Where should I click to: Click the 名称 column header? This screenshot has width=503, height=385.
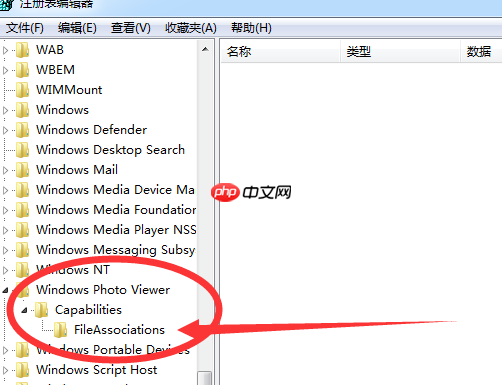coord(280,52)
